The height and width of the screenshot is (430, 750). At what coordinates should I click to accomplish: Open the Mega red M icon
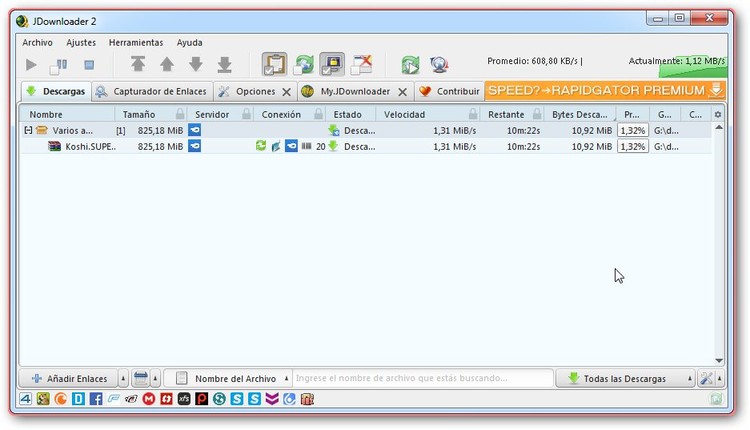[x=149, y=398]
